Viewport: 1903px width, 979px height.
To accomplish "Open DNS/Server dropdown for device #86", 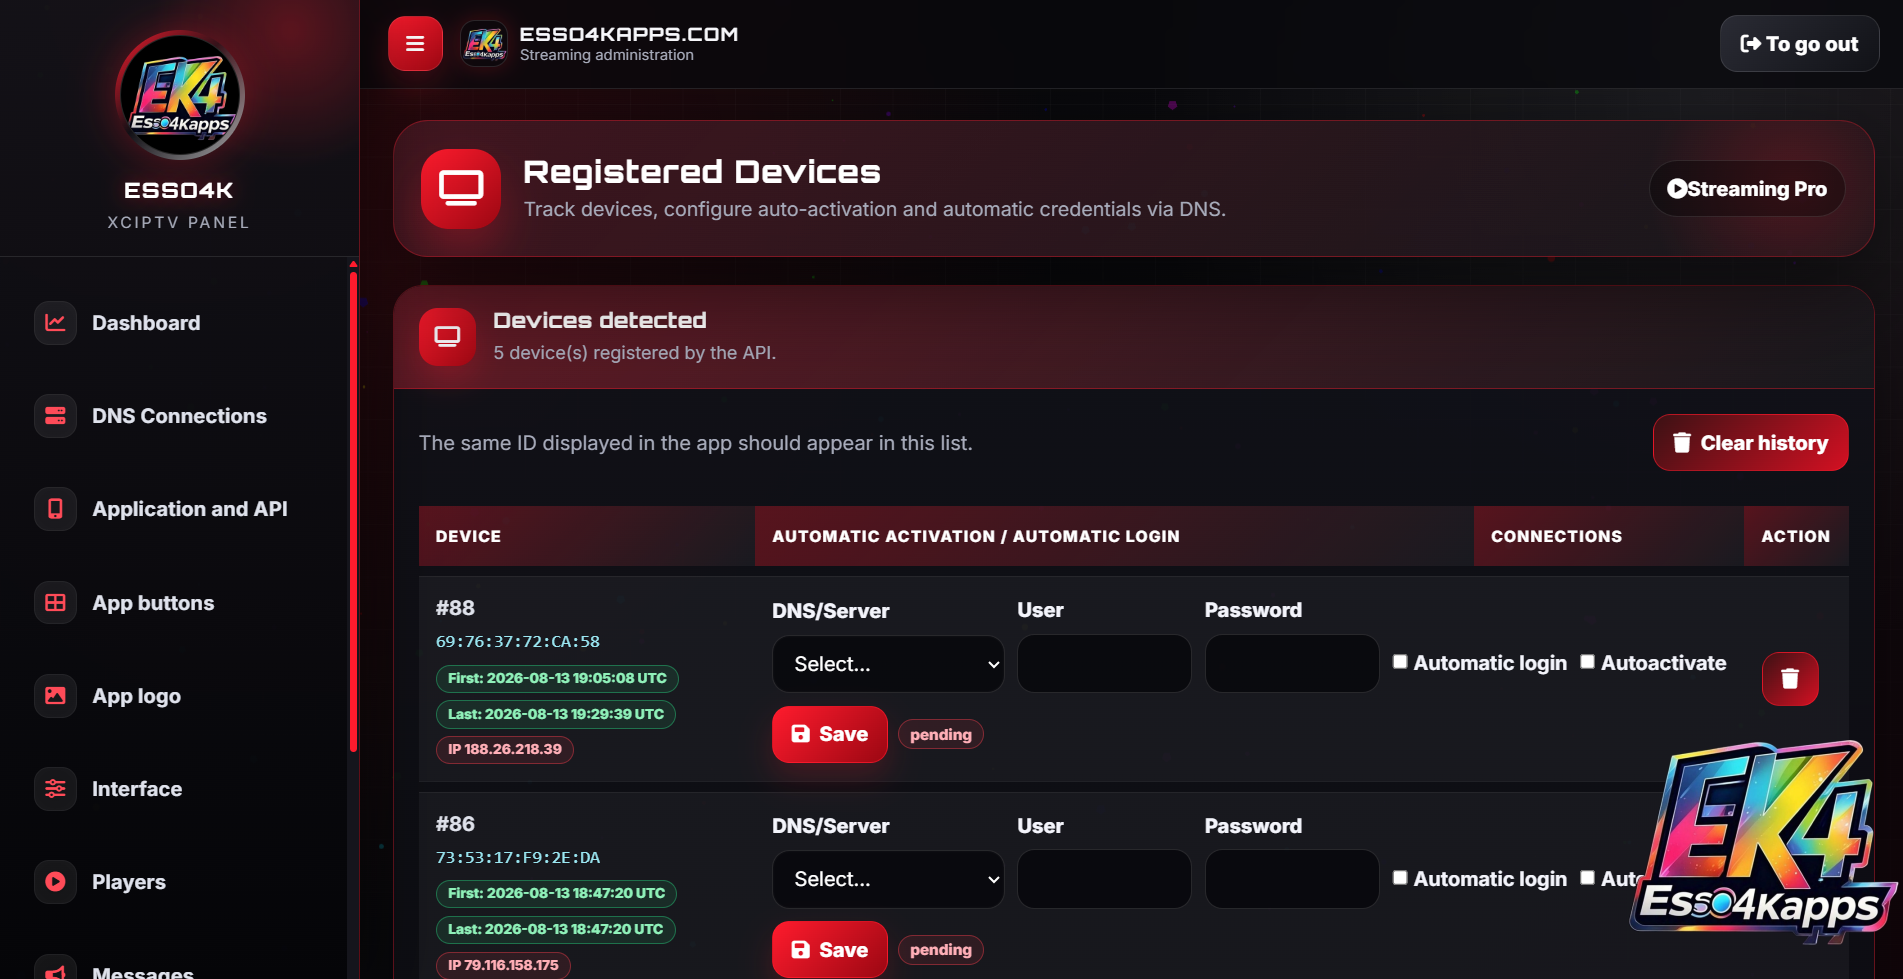I will pyautogui.click(x=888, y=879).
